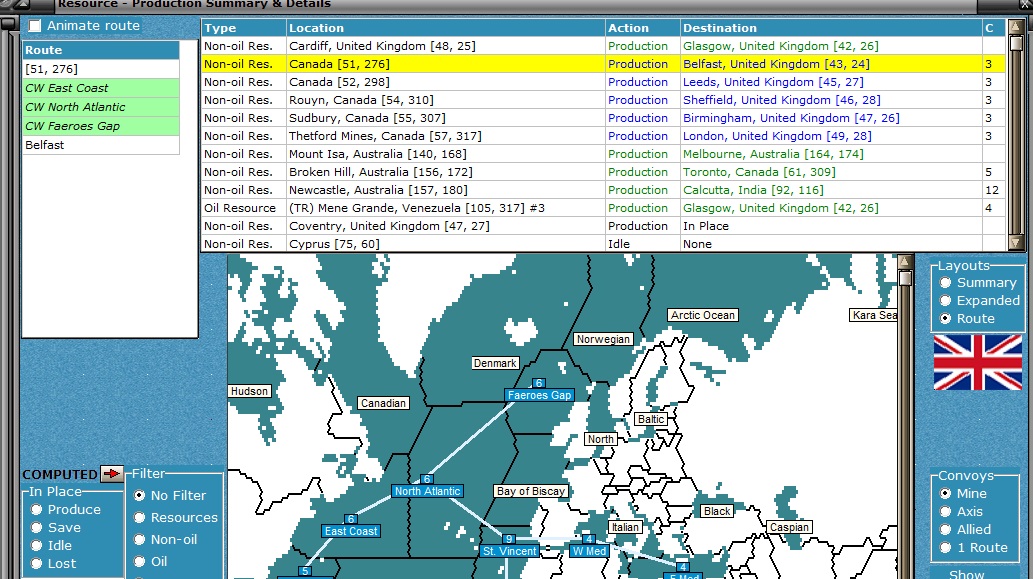Select the Route layout option

click(945, 318)
